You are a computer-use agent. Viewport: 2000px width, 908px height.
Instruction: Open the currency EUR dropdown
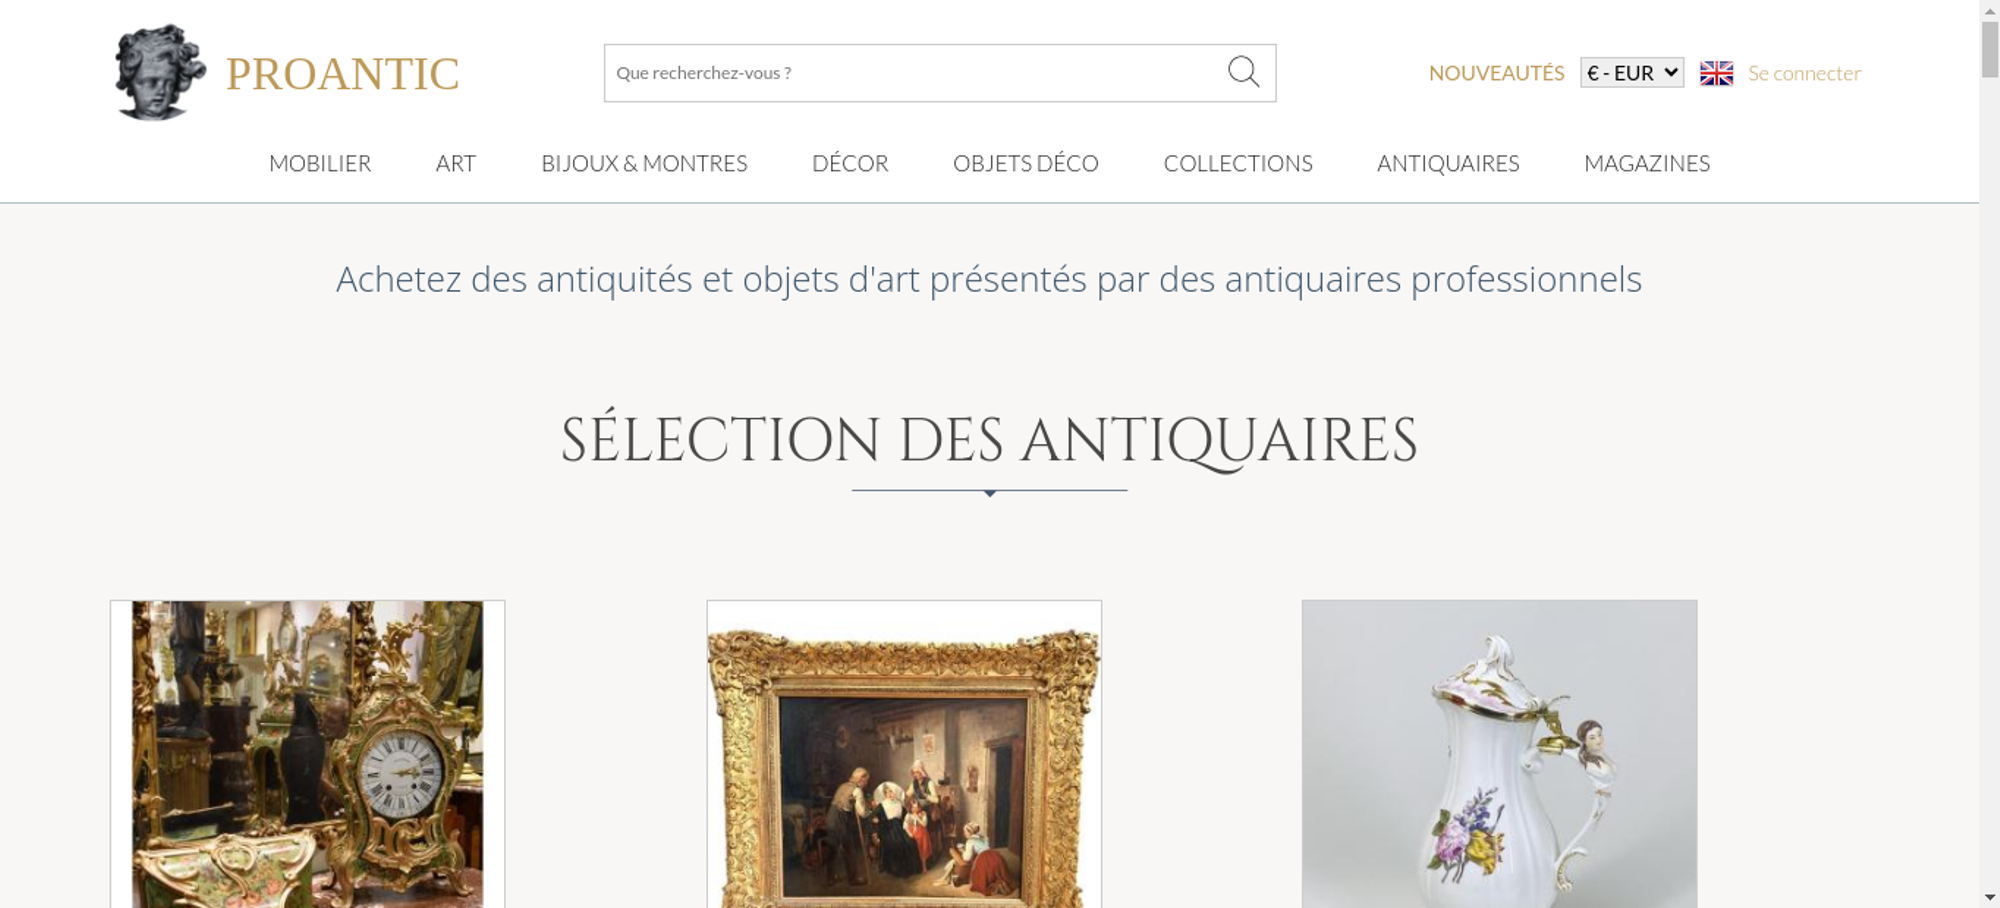1631,73
